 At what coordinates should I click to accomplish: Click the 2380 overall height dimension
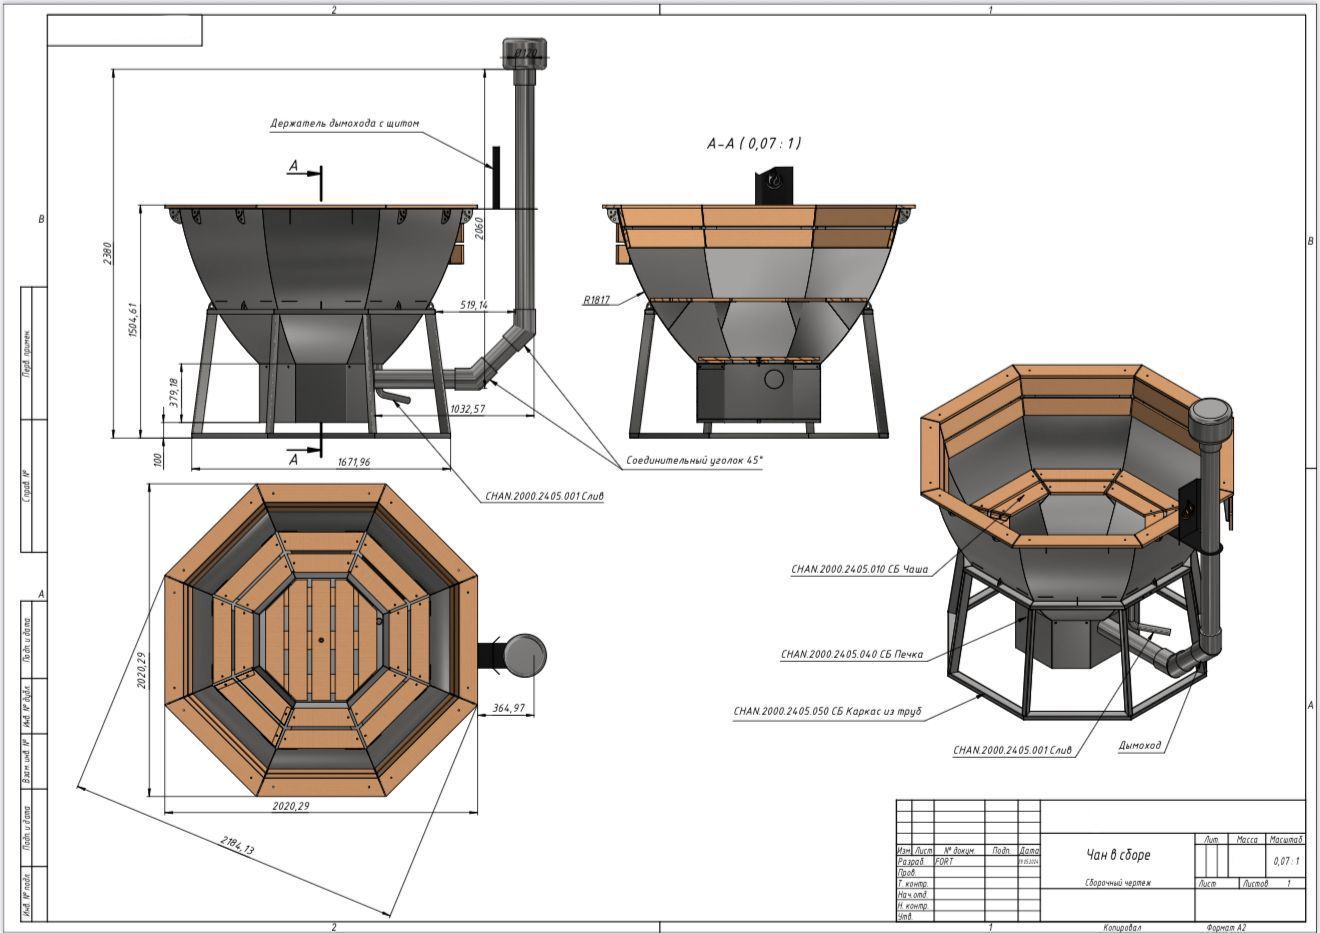pos(108,253)
